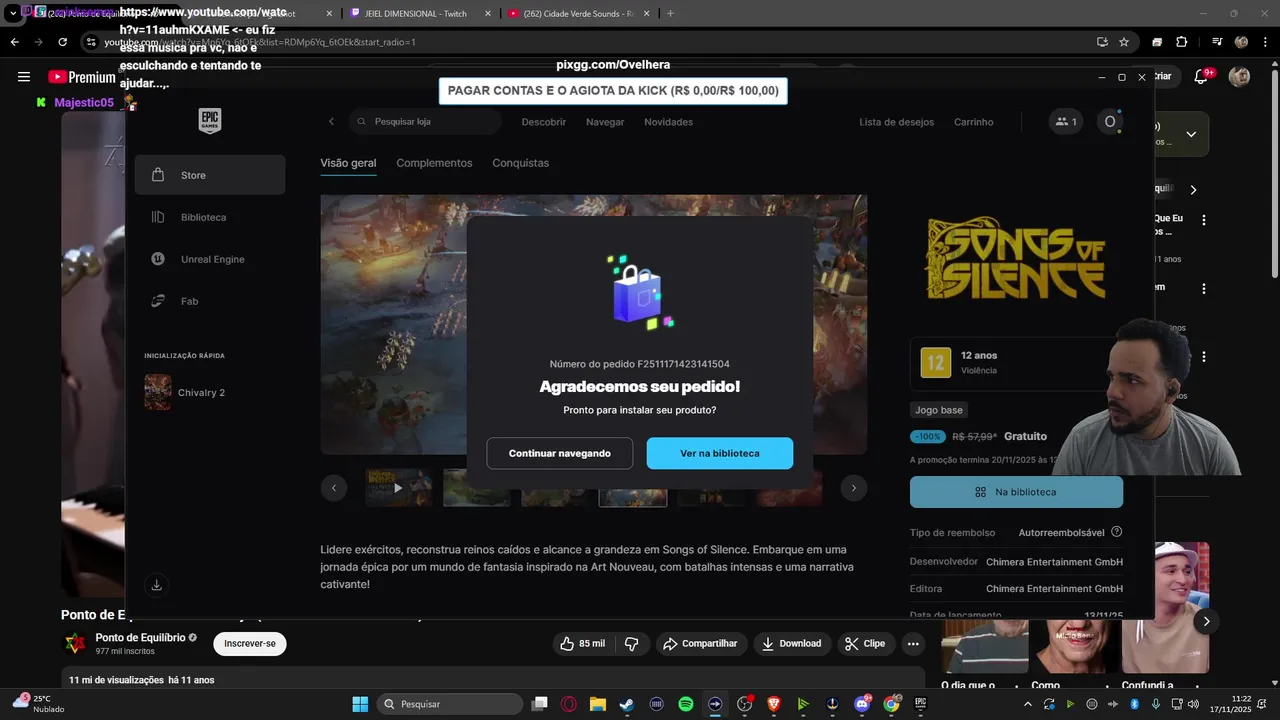
Task: Go back with the store back arrow
Action: (331, 122)
